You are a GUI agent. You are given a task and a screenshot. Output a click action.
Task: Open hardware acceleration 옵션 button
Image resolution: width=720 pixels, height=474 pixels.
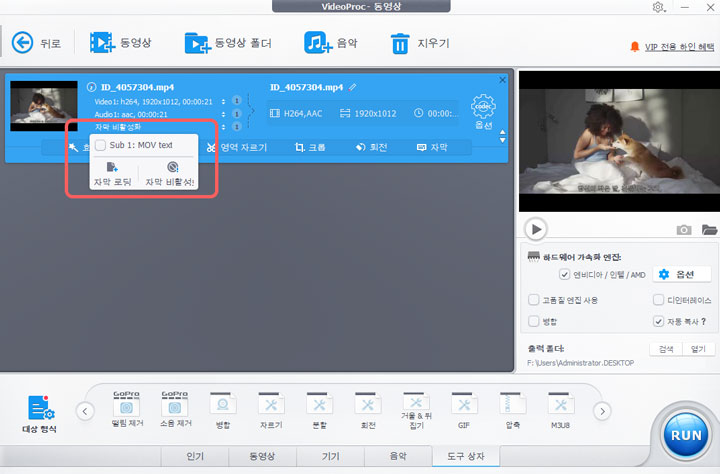680,274
